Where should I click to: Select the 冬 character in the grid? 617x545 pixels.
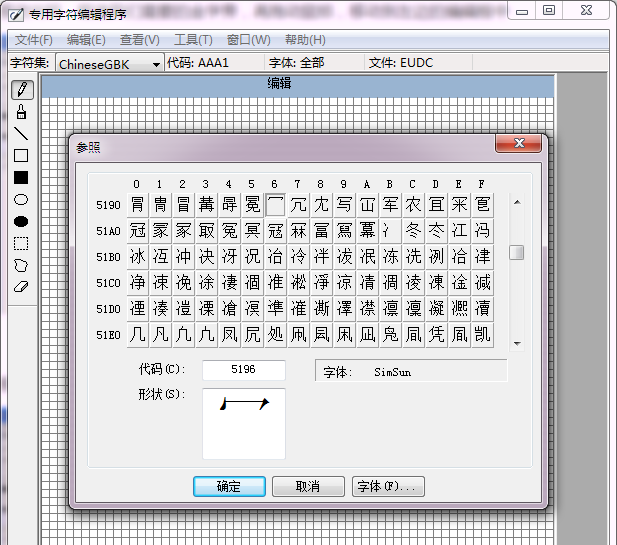click(413, 231)
